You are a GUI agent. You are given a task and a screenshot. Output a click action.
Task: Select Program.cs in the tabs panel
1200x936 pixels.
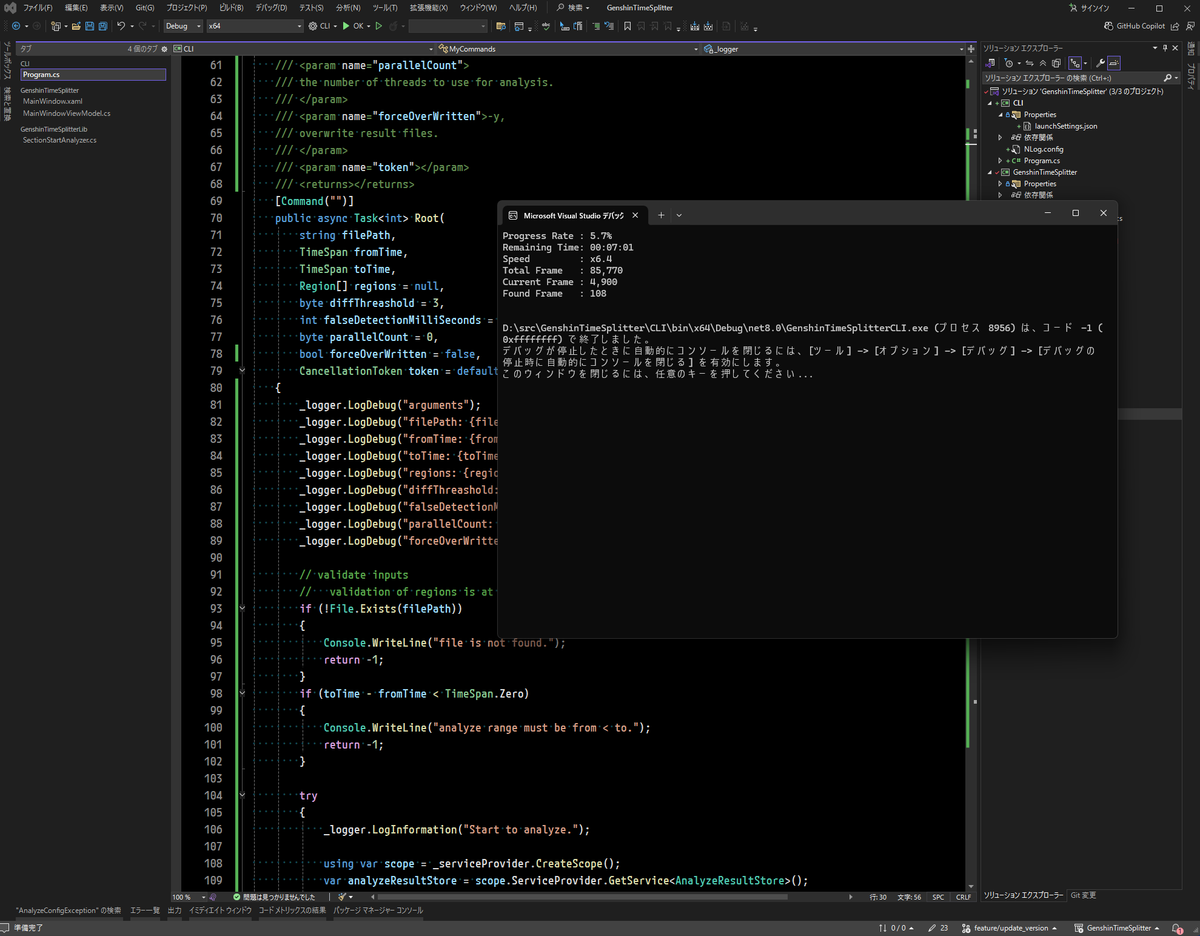pyautogui.click(x=93, y=74)
